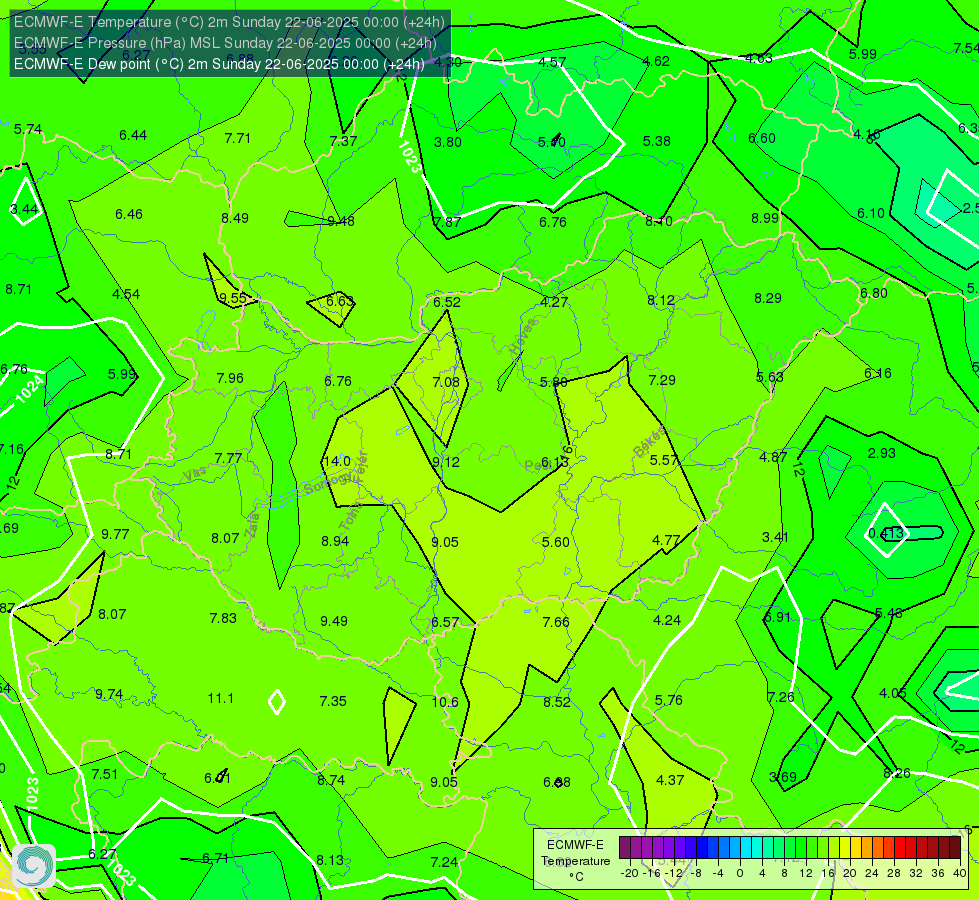
Task: Click the dew point value 10.6
Action: point(445,702)
